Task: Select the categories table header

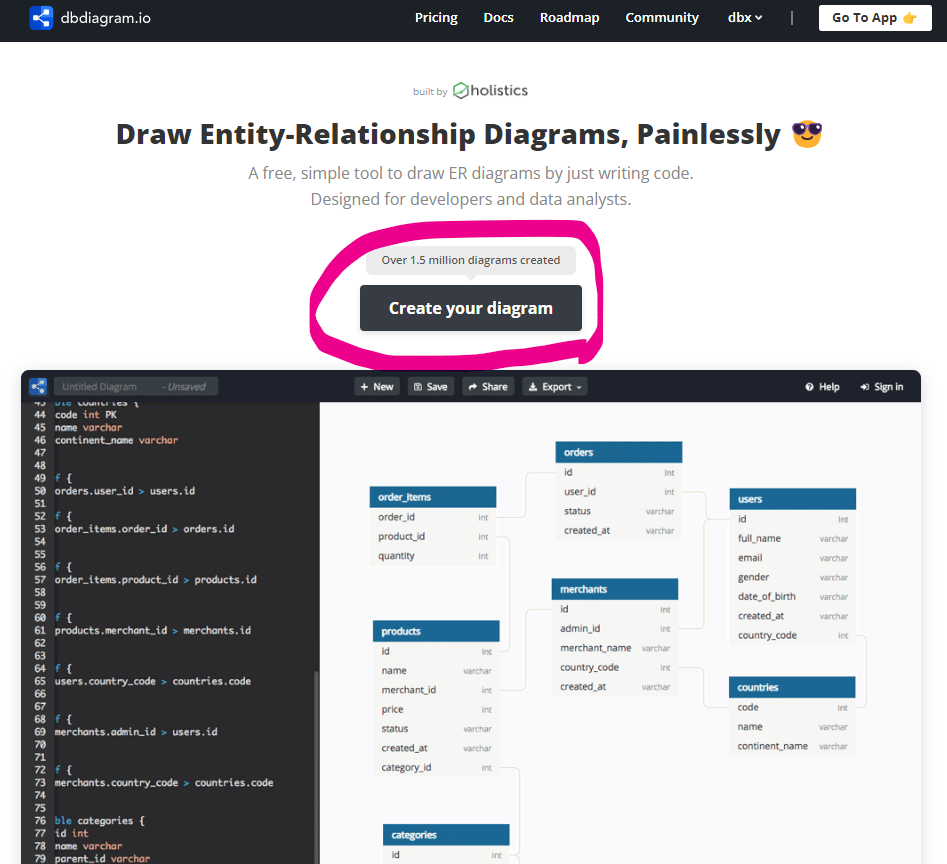Action: pos(446,834)
